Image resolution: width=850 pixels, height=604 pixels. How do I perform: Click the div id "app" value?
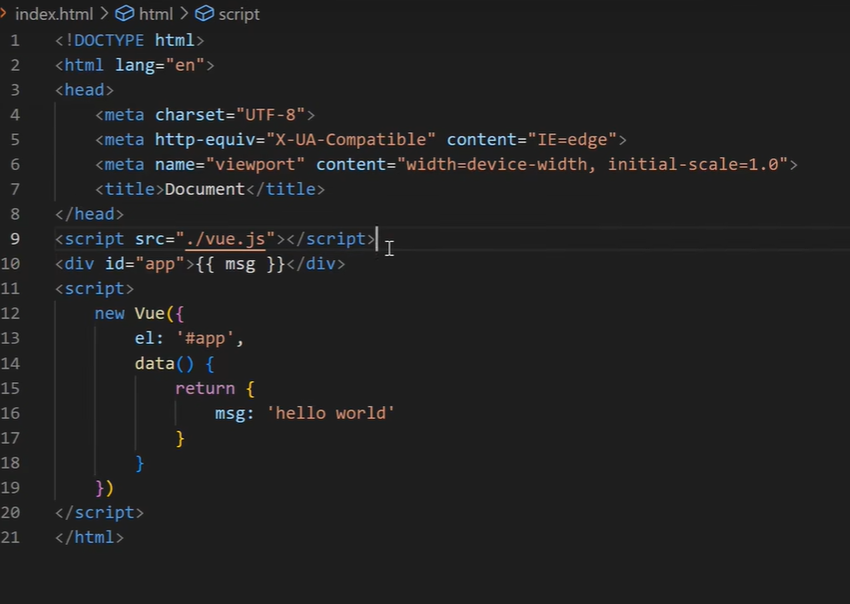pos(160,264)
